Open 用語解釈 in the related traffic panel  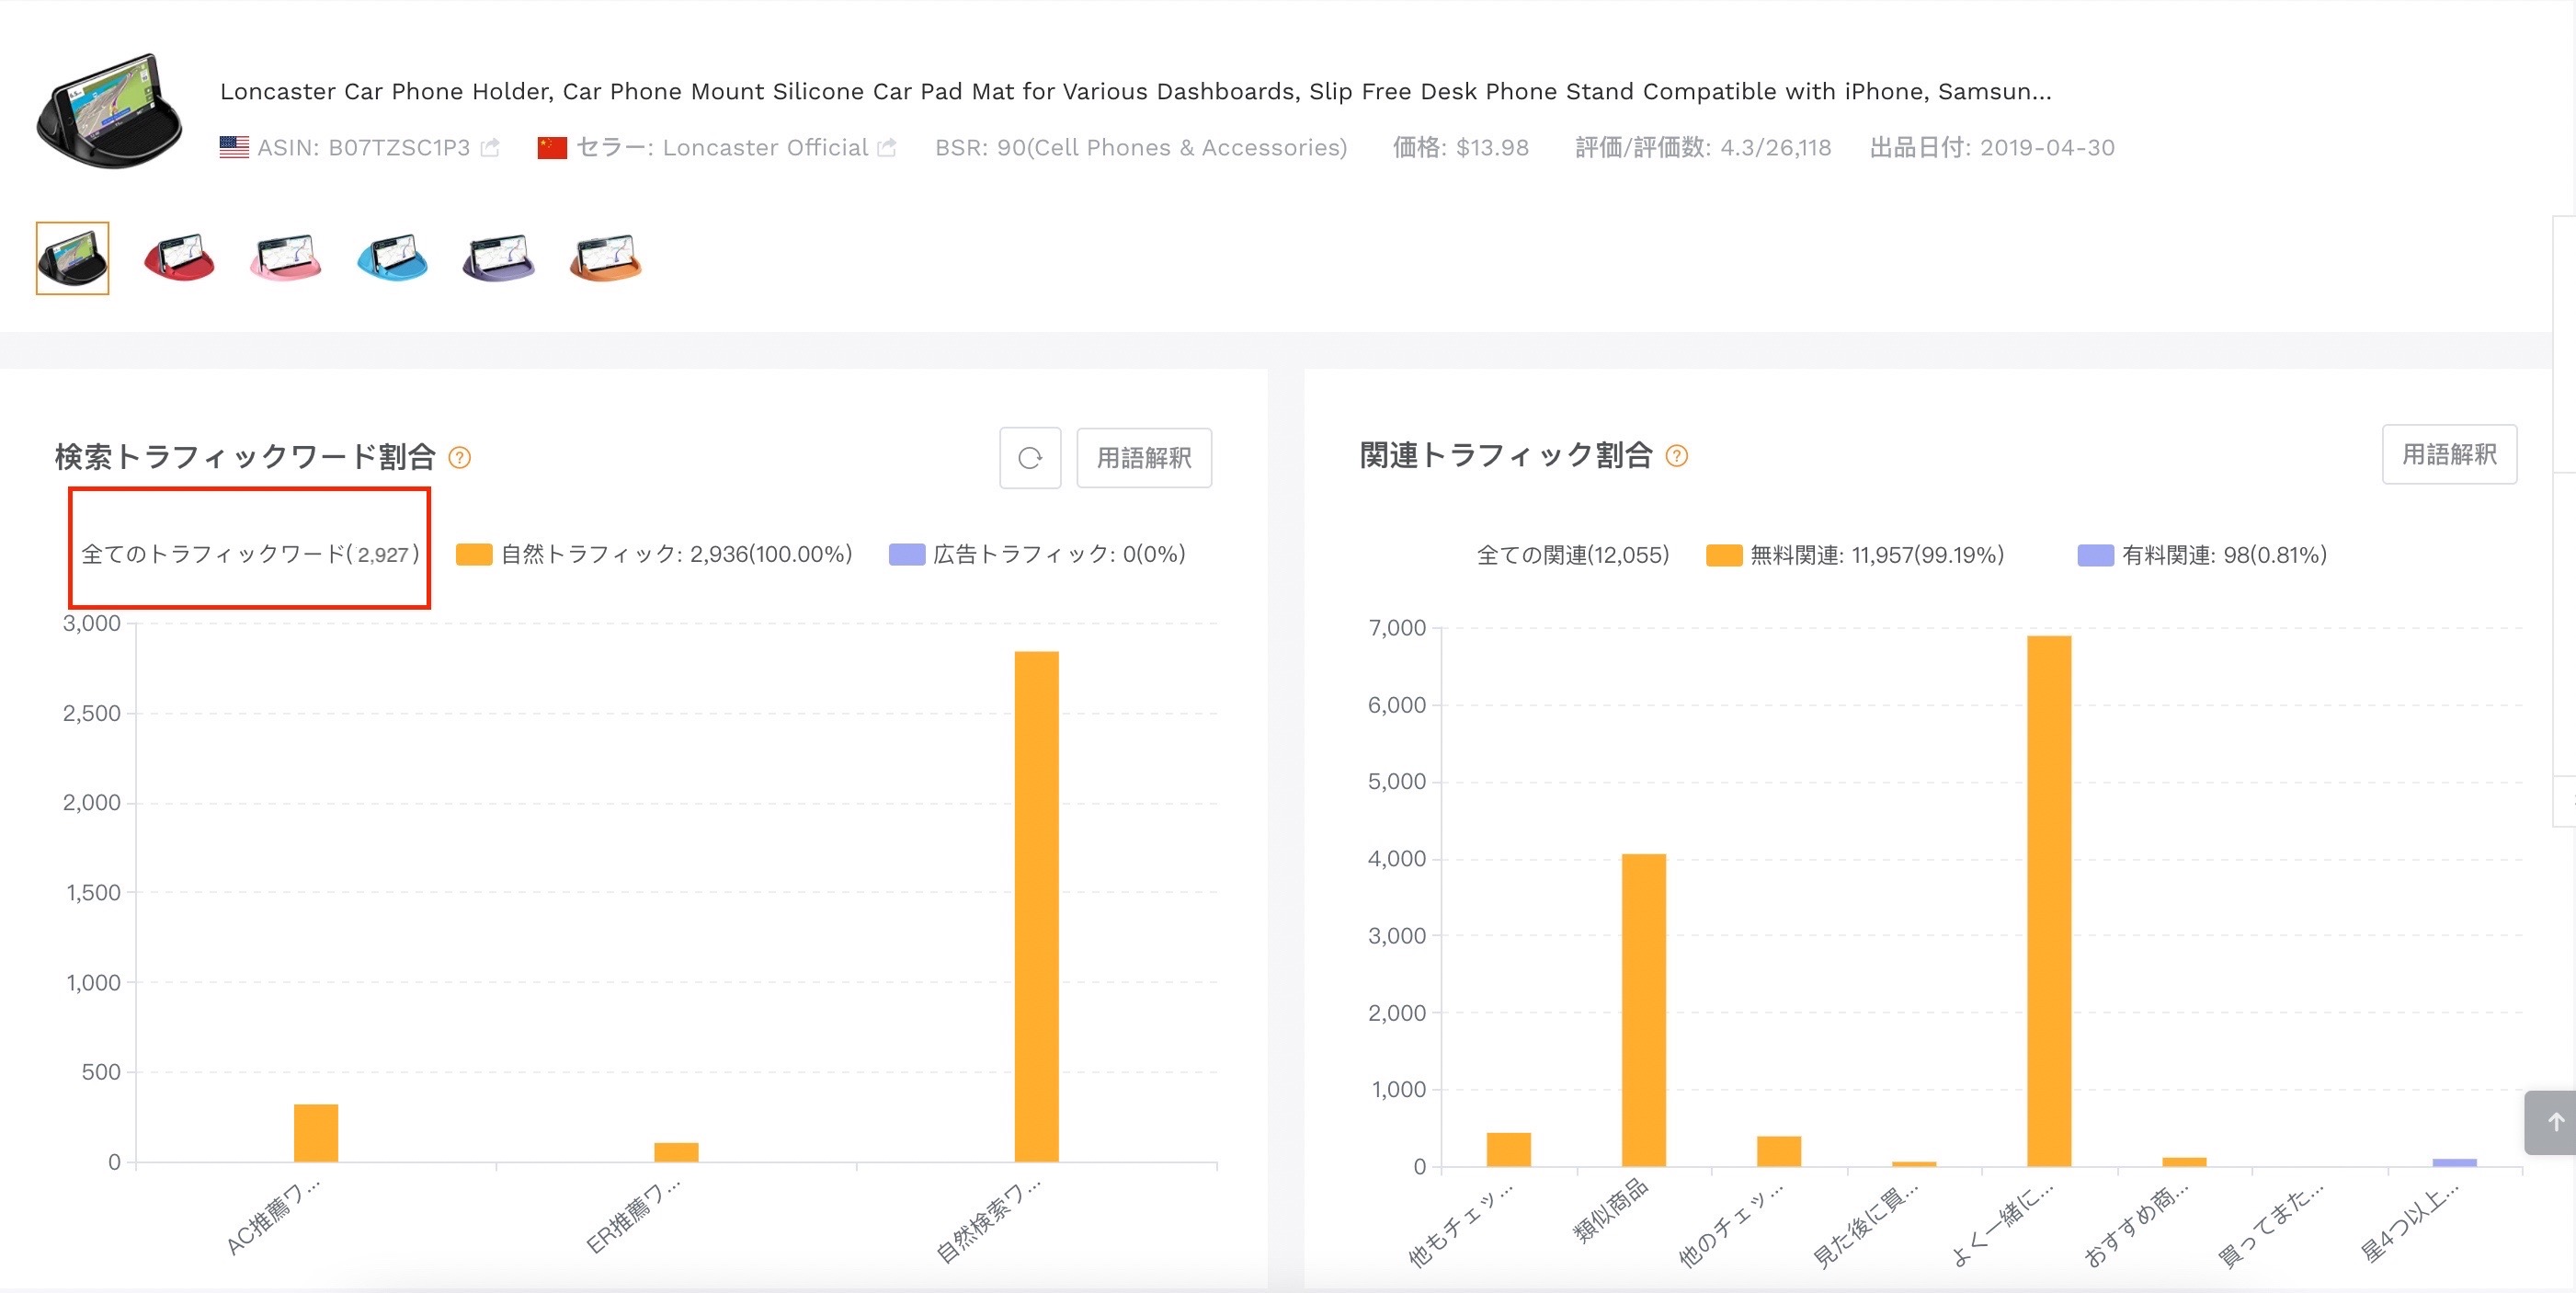[2449, 455]
